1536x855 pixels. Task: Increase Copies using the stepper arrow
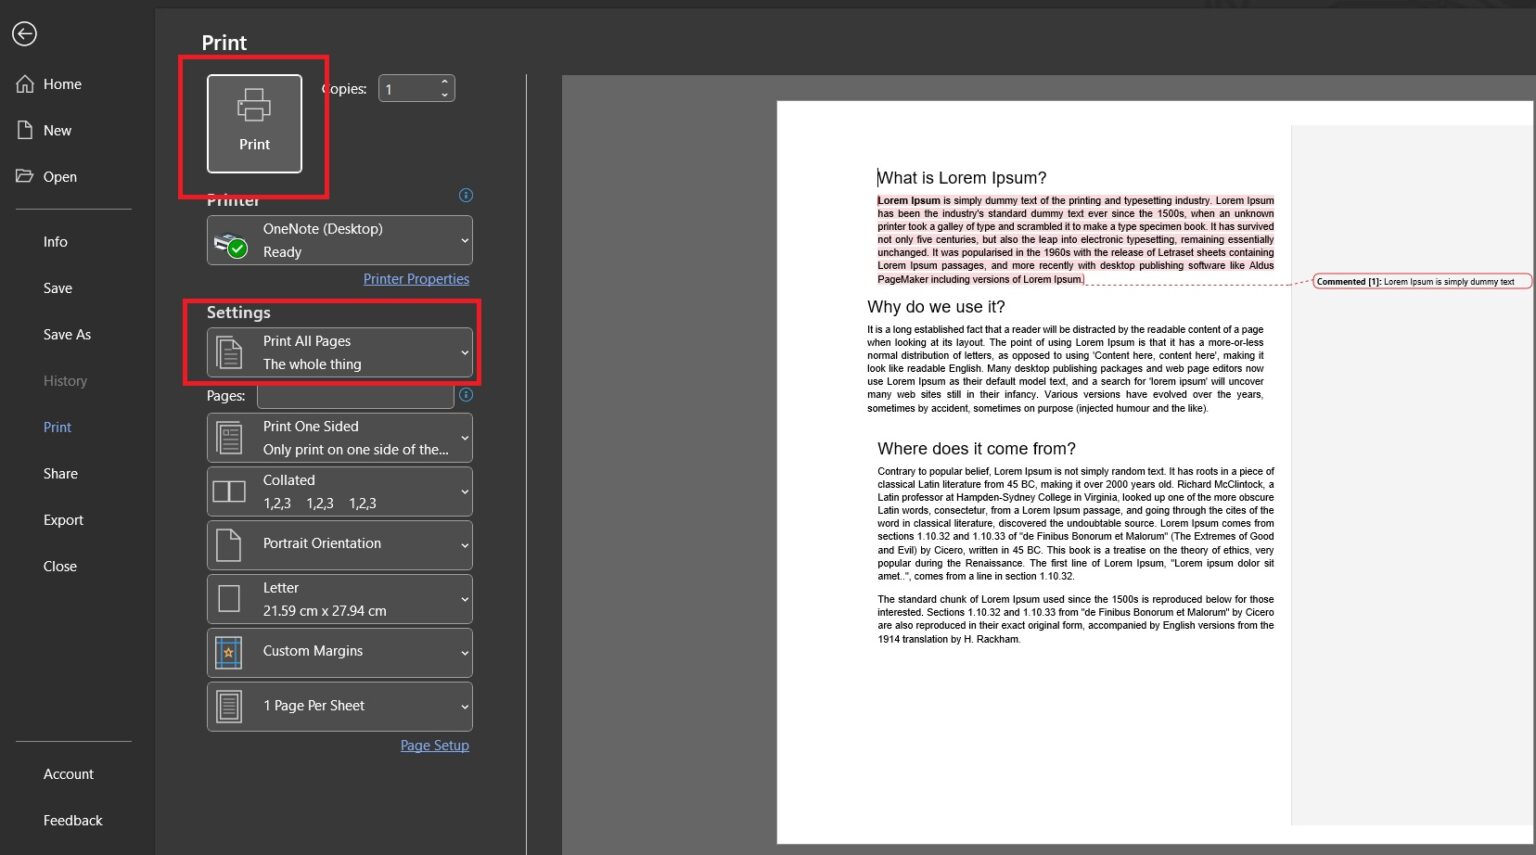(446, 82)
